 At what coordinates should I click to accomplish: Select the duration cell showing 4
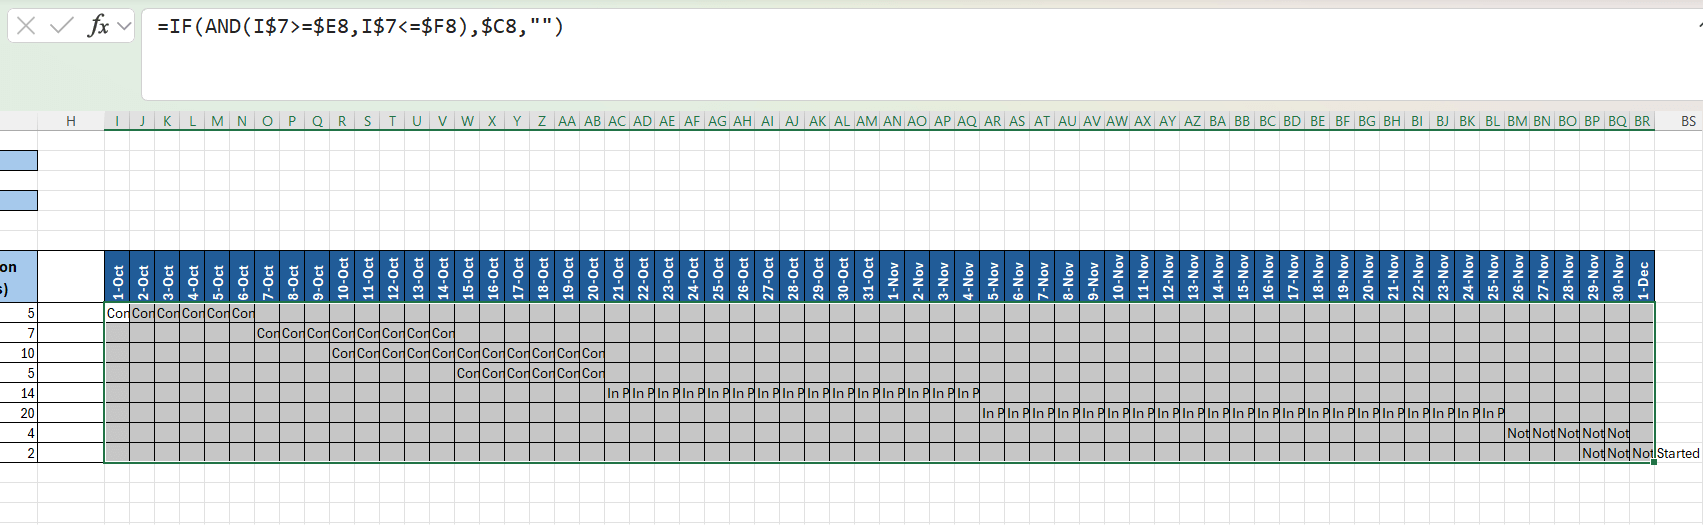(19, 433)
